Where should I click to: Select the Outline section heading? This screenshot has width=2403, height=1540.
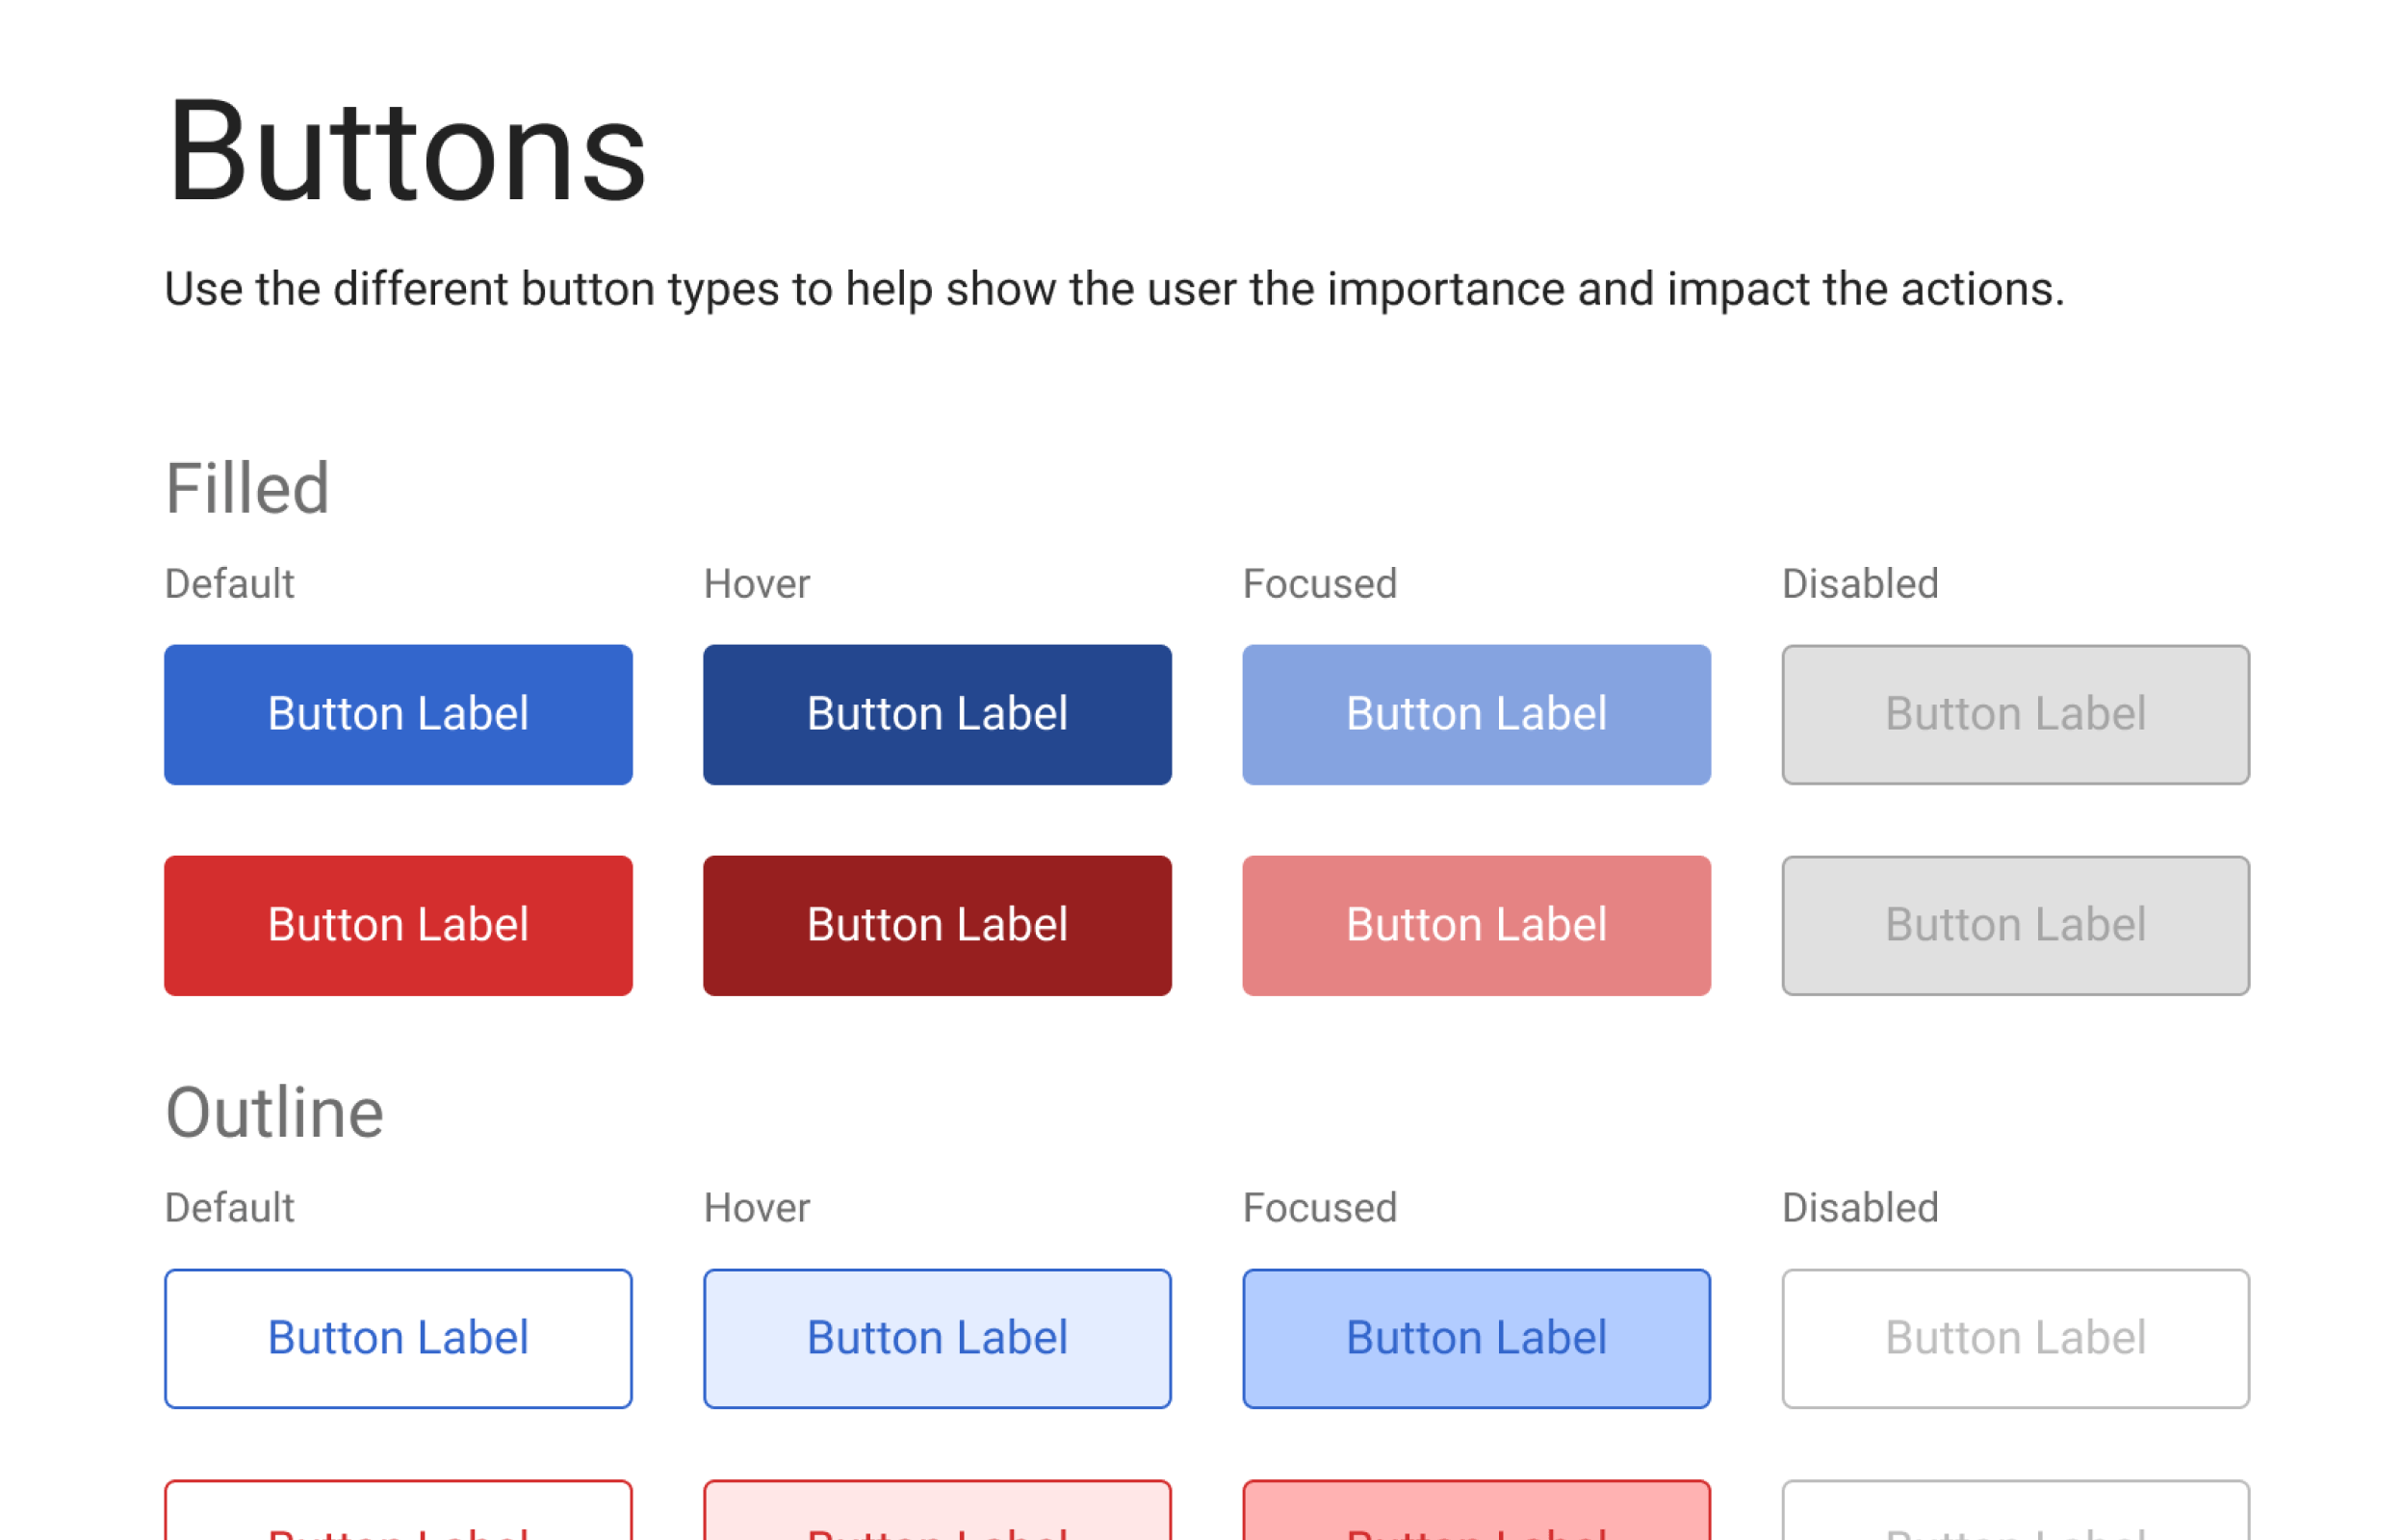274,1110
